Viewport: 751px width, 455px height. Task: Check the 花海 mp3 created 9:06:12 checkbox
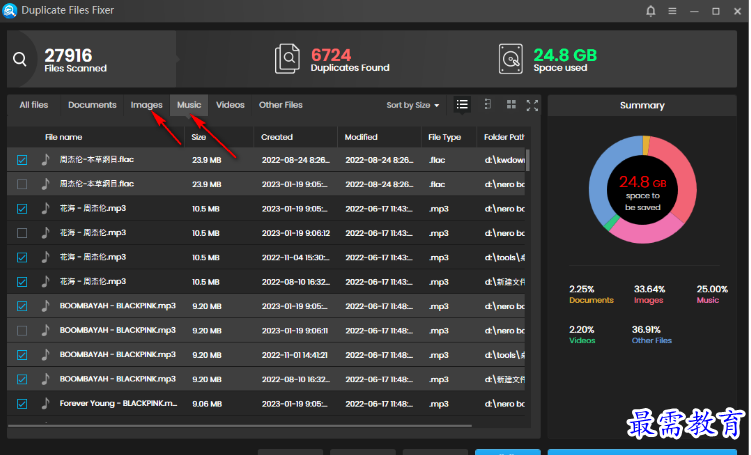coord(22,233)
